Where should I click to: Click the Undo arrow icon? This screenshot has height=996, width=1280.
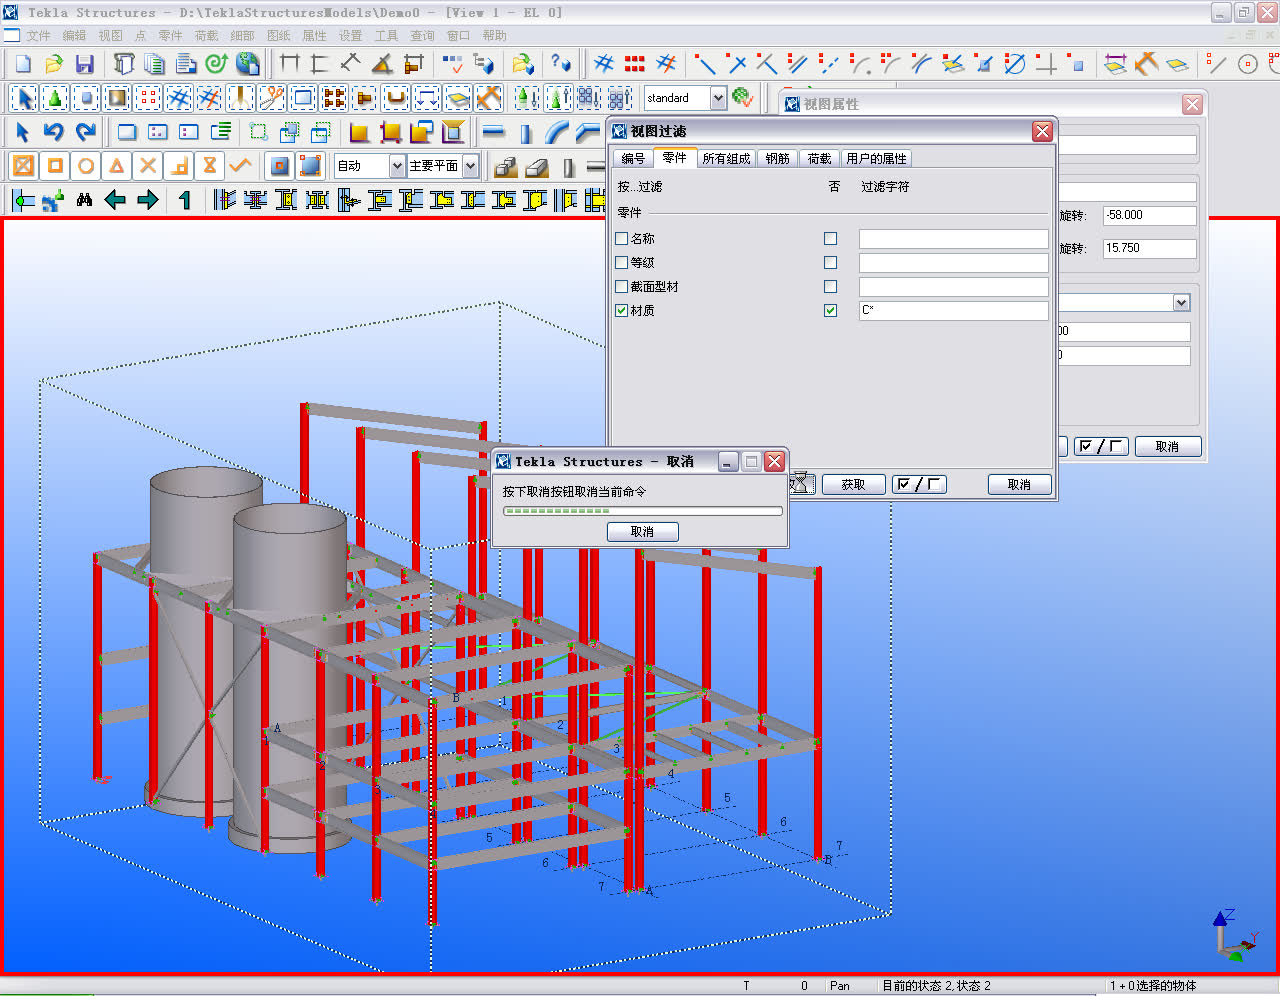[x=54, y=132]
